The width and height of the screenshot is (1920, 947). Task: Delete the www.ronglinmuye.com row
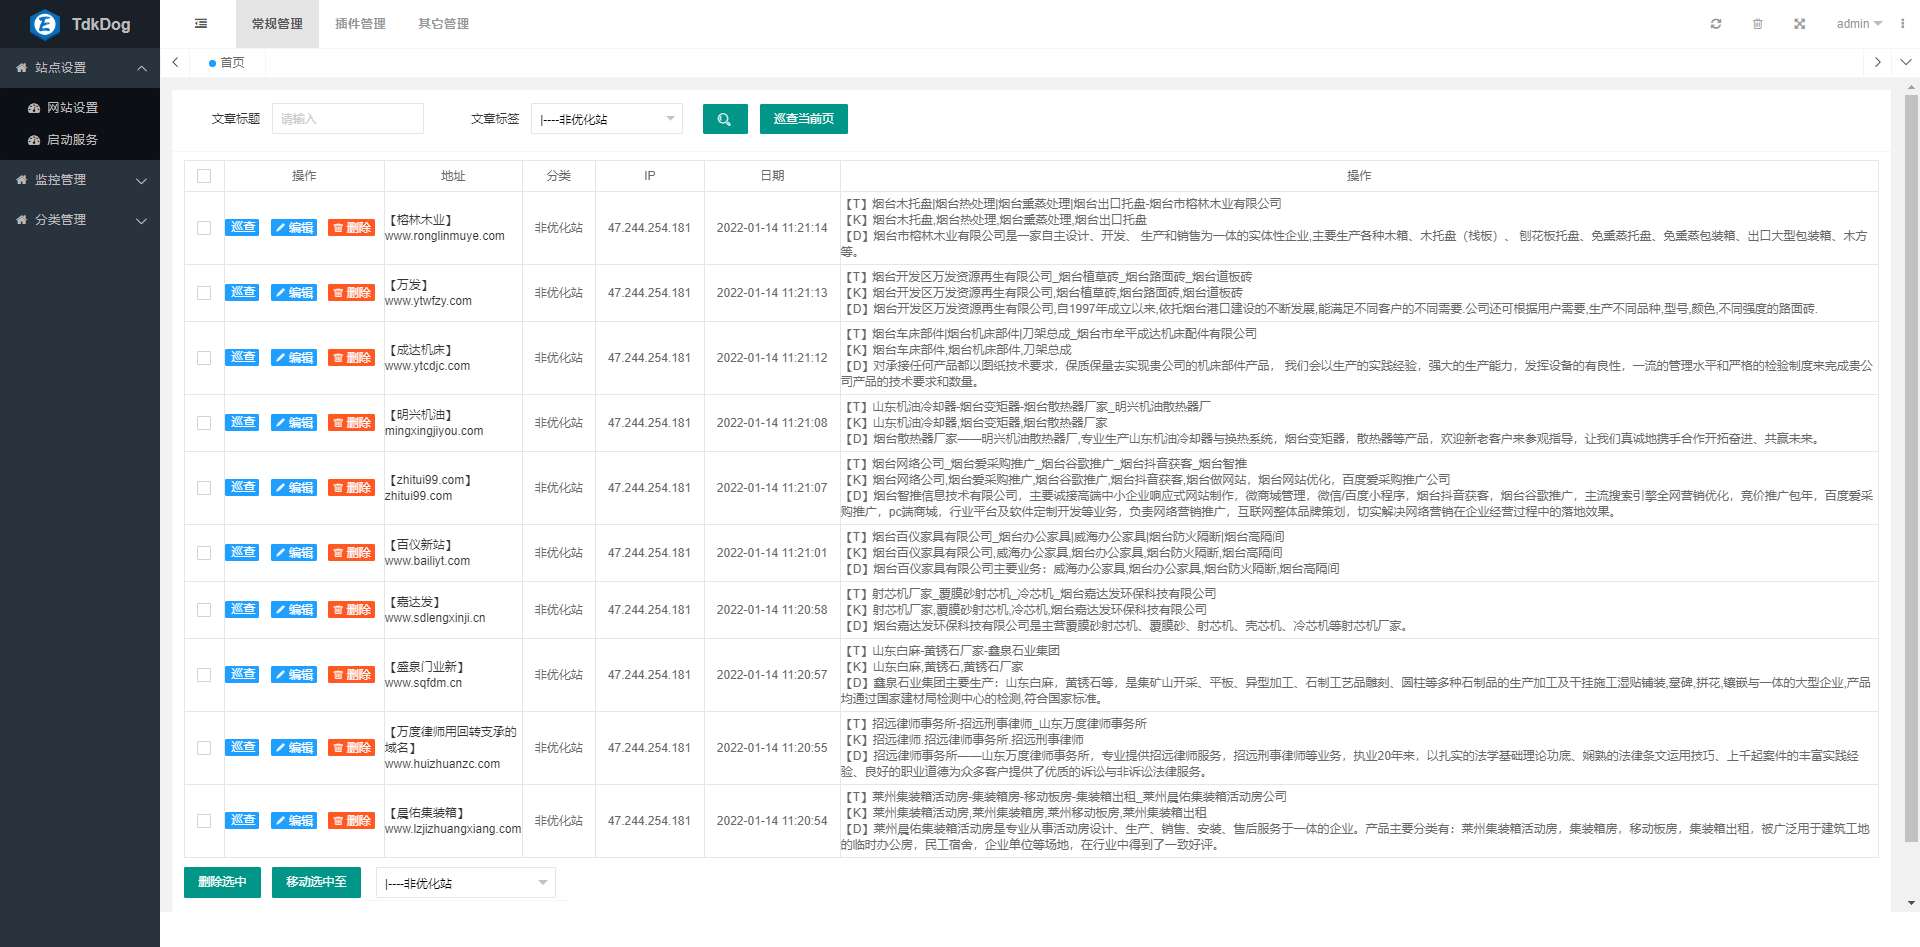point(351,228)
